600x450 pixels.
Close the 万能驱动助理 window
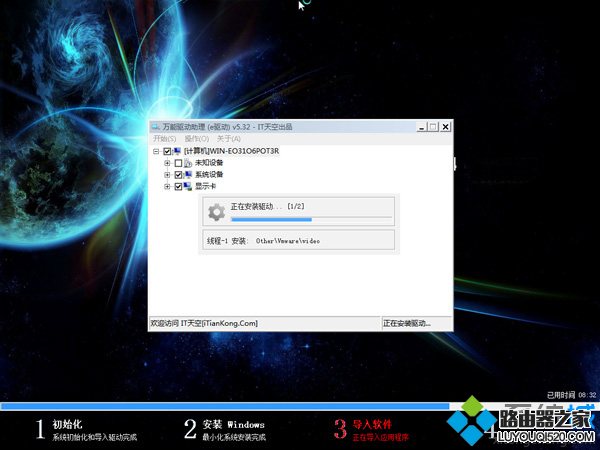445,127
